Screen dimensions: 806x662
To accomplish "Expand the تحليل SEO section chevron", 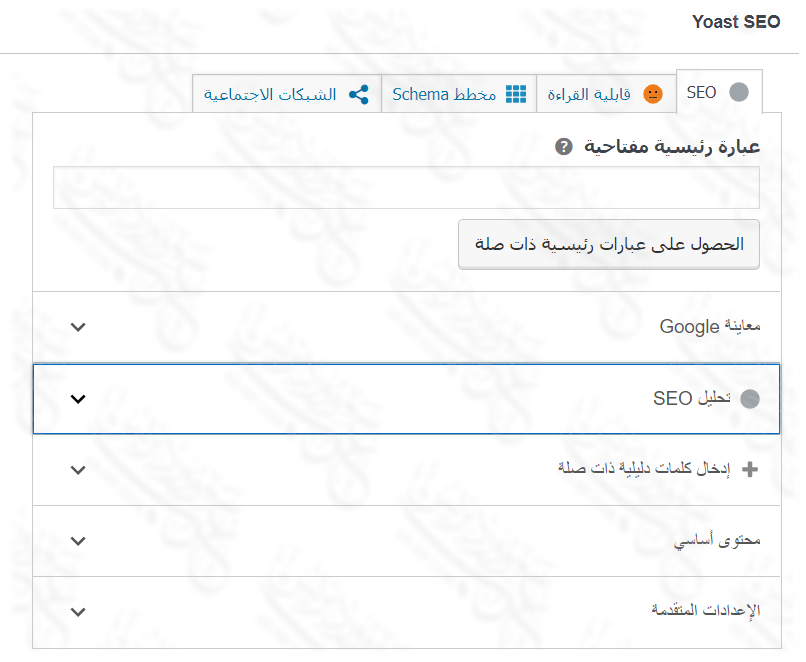I will coord(79,399).
